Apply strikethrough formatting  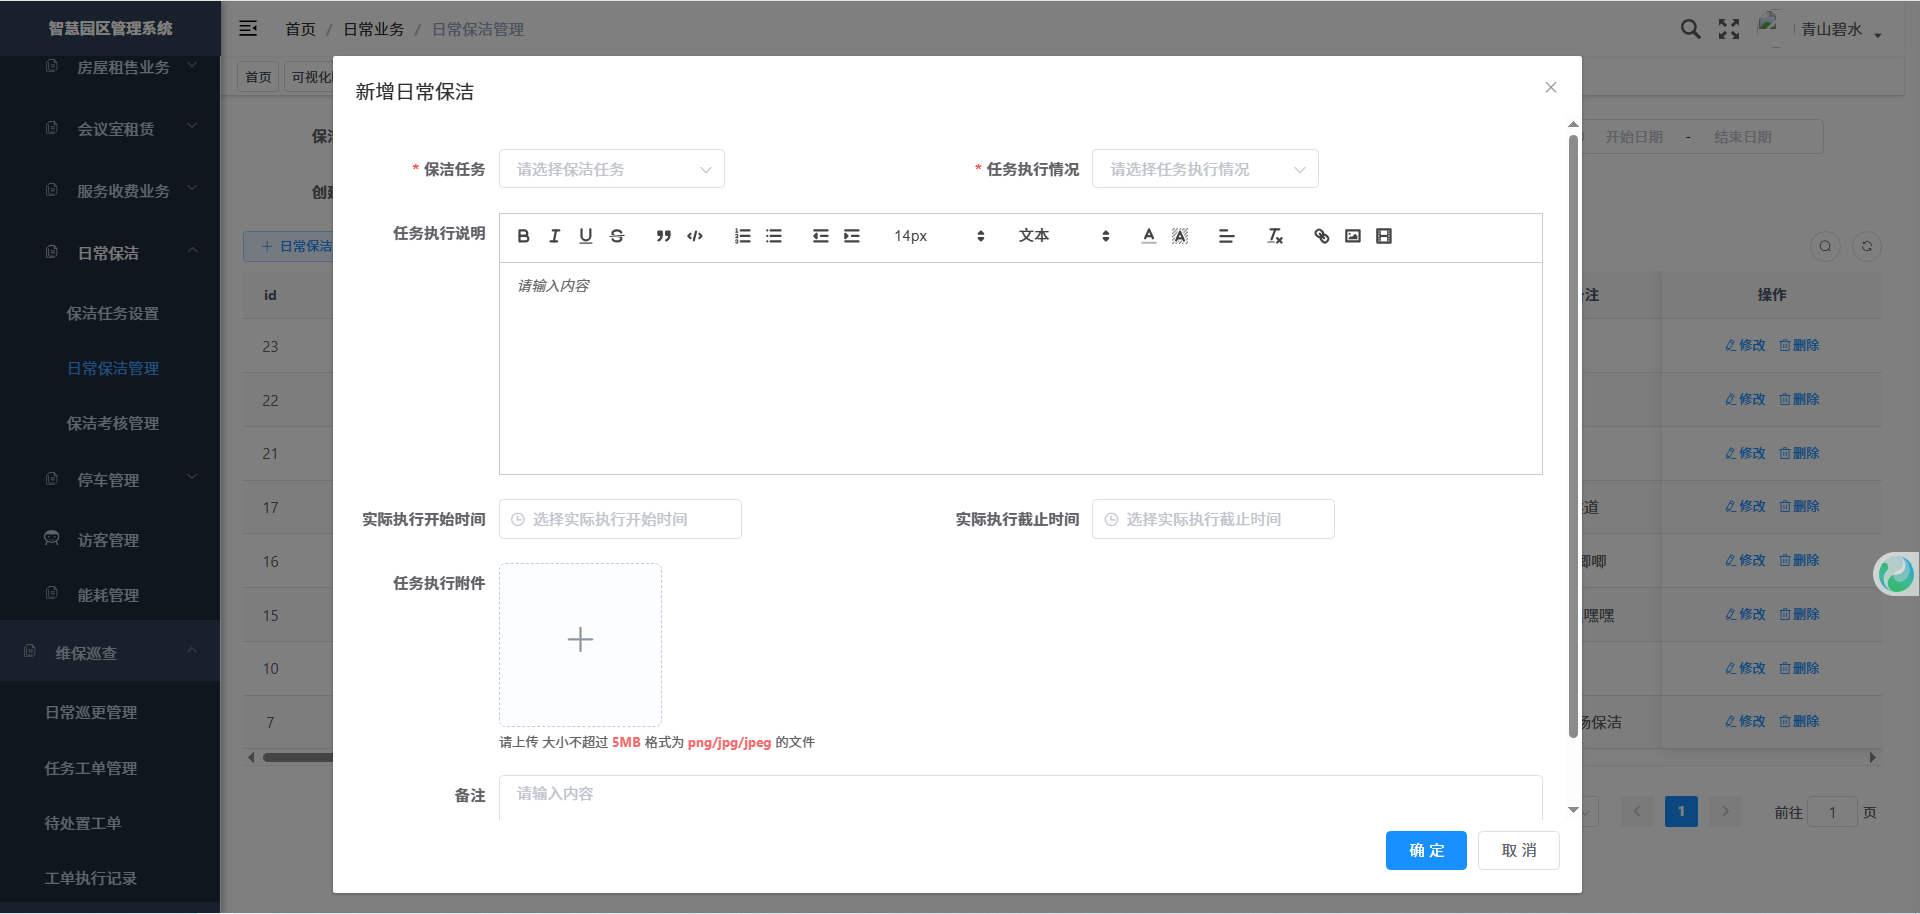[617, 236]
